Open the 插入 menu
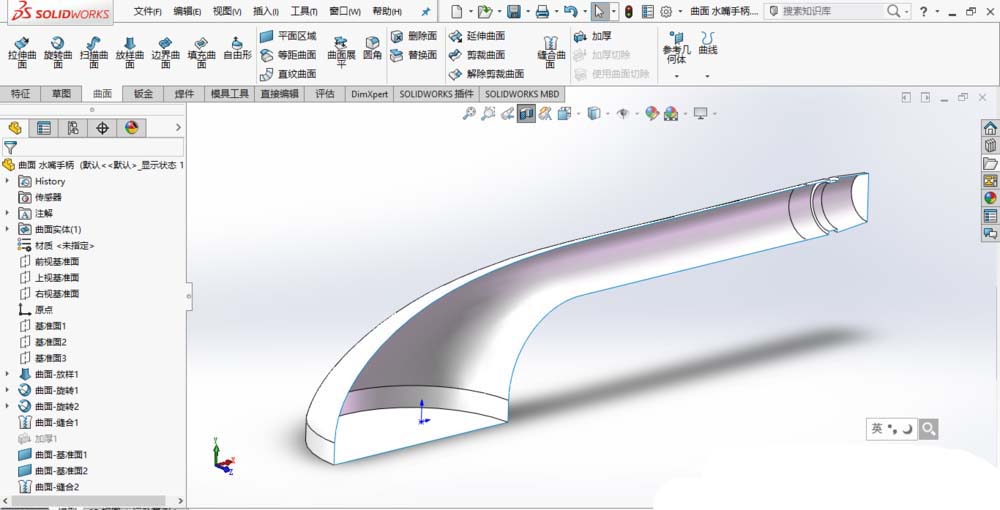The height and width of the screenshot is (510, 1000). coord(266,11)
